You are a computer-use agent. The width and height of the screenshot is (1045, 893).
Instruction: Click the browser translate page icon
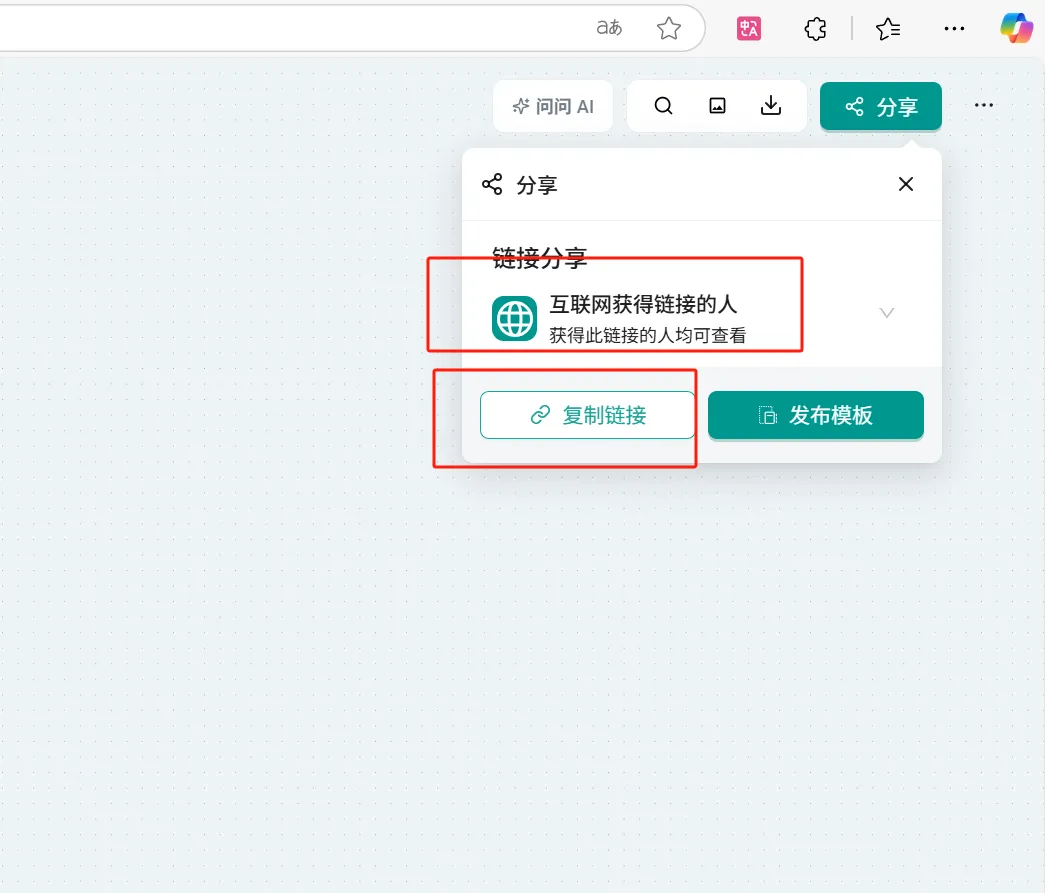click(x=609, y=28)
